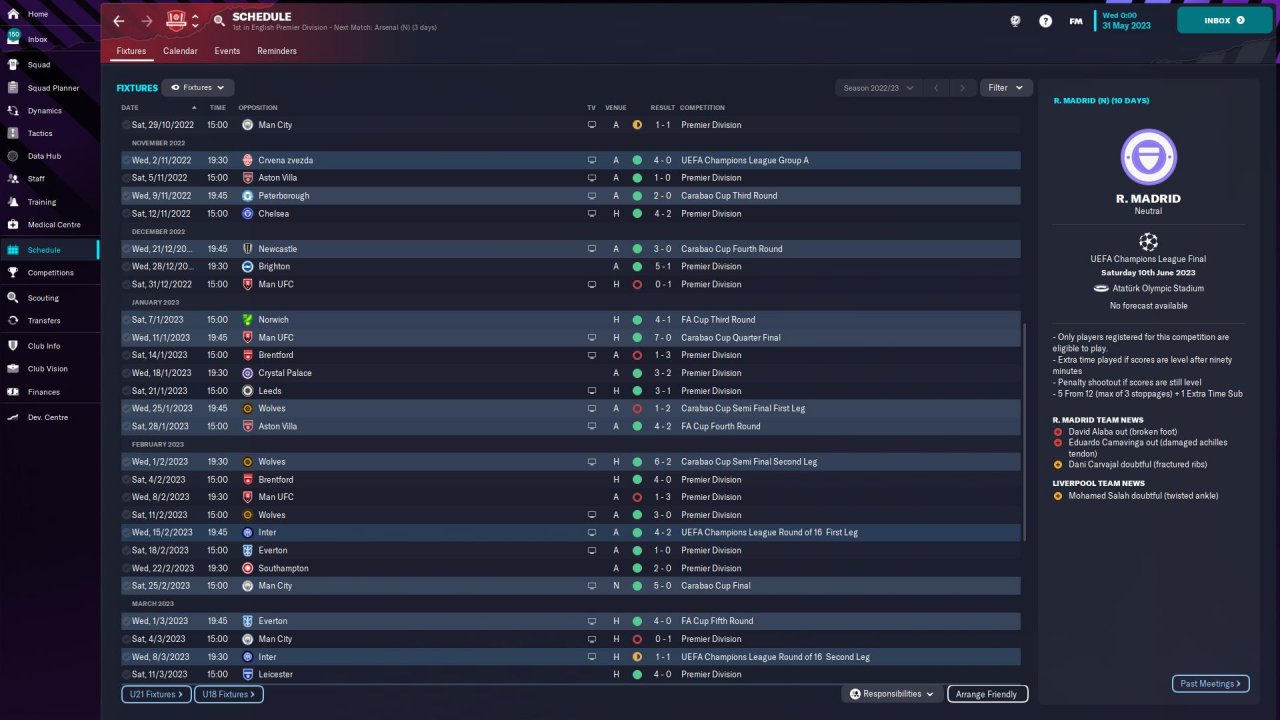Viewport: 1280px width, 720px height.
Task: Open the search magnifier icon
Action: pyautogui.click(x=219, y=21)
